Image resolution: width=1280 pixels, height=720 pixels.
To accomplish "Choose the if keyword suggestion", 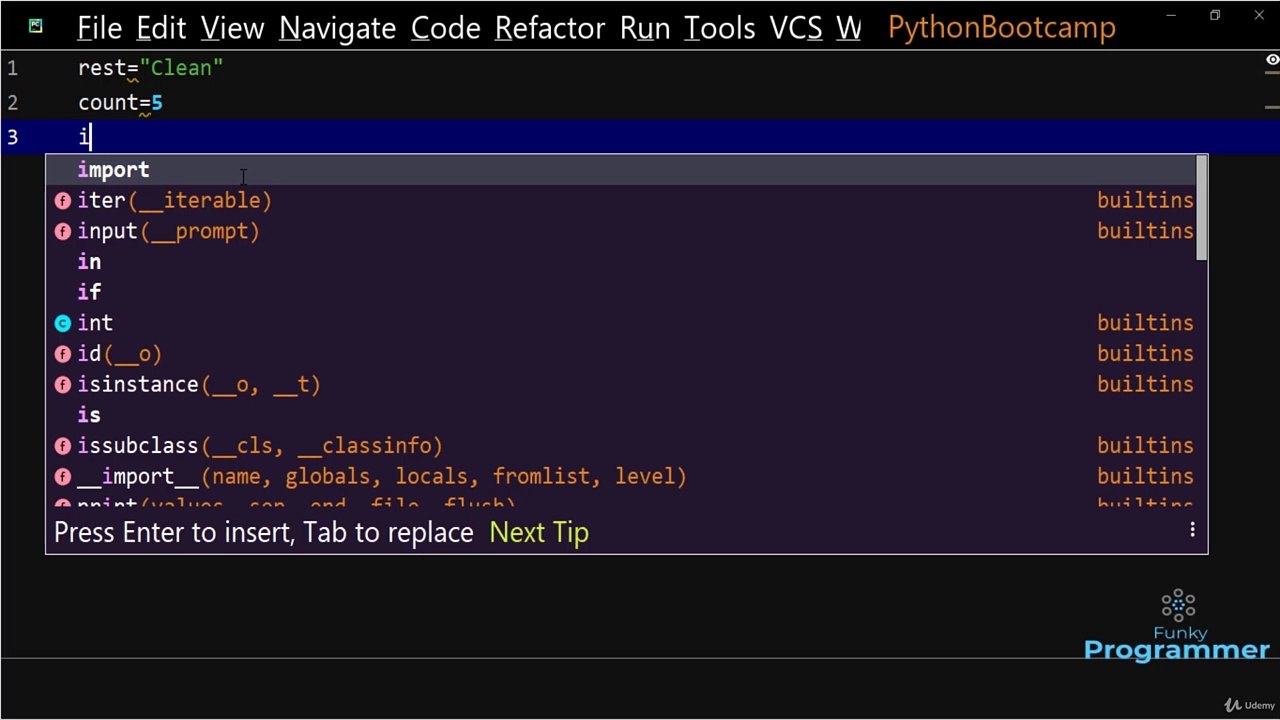I will (x=90, y=292).
